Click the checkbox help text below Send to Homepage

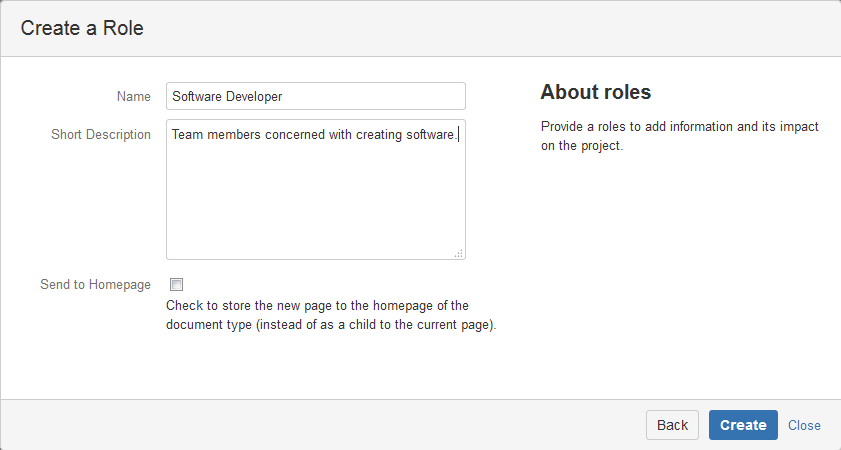[x=330, y=315]
